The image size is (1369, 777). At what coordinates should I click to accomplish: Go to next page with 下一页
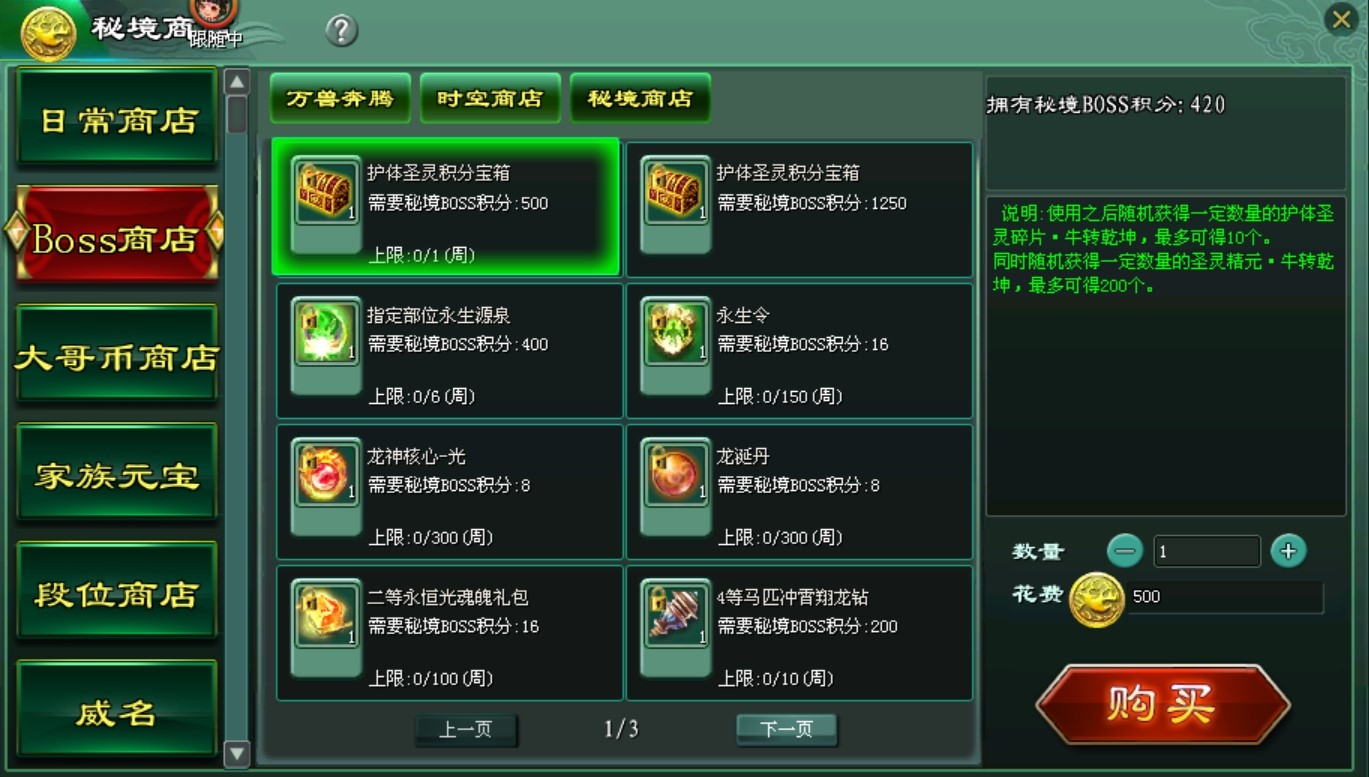tap(786, 730)
